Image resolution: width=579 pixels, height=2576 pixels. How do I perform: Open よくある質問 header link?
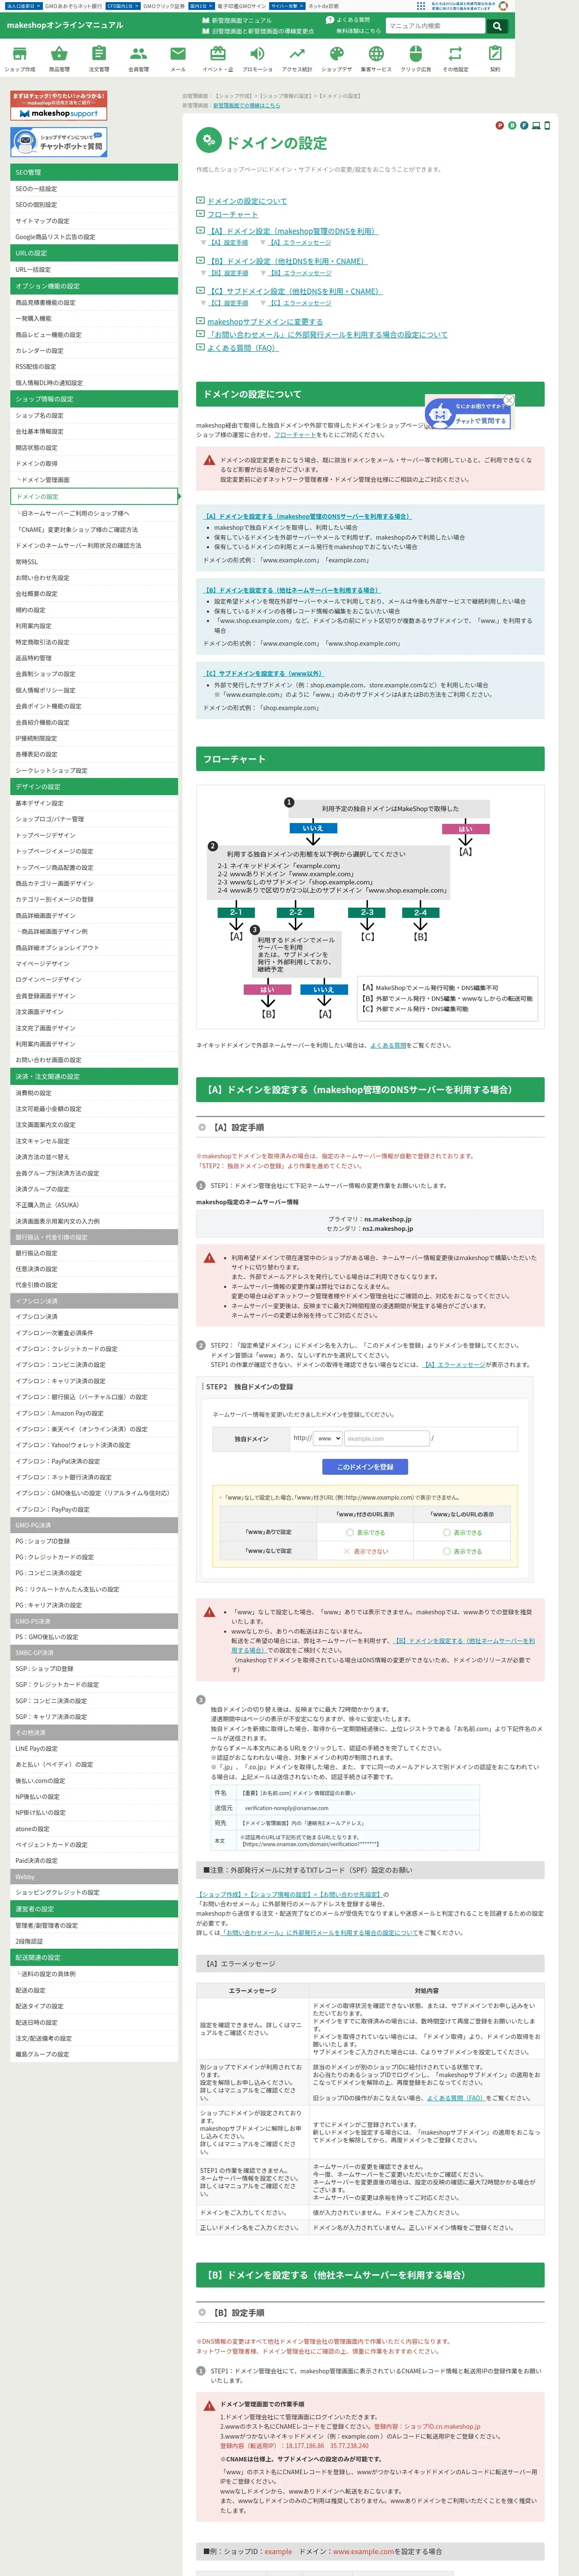point(348,20)
